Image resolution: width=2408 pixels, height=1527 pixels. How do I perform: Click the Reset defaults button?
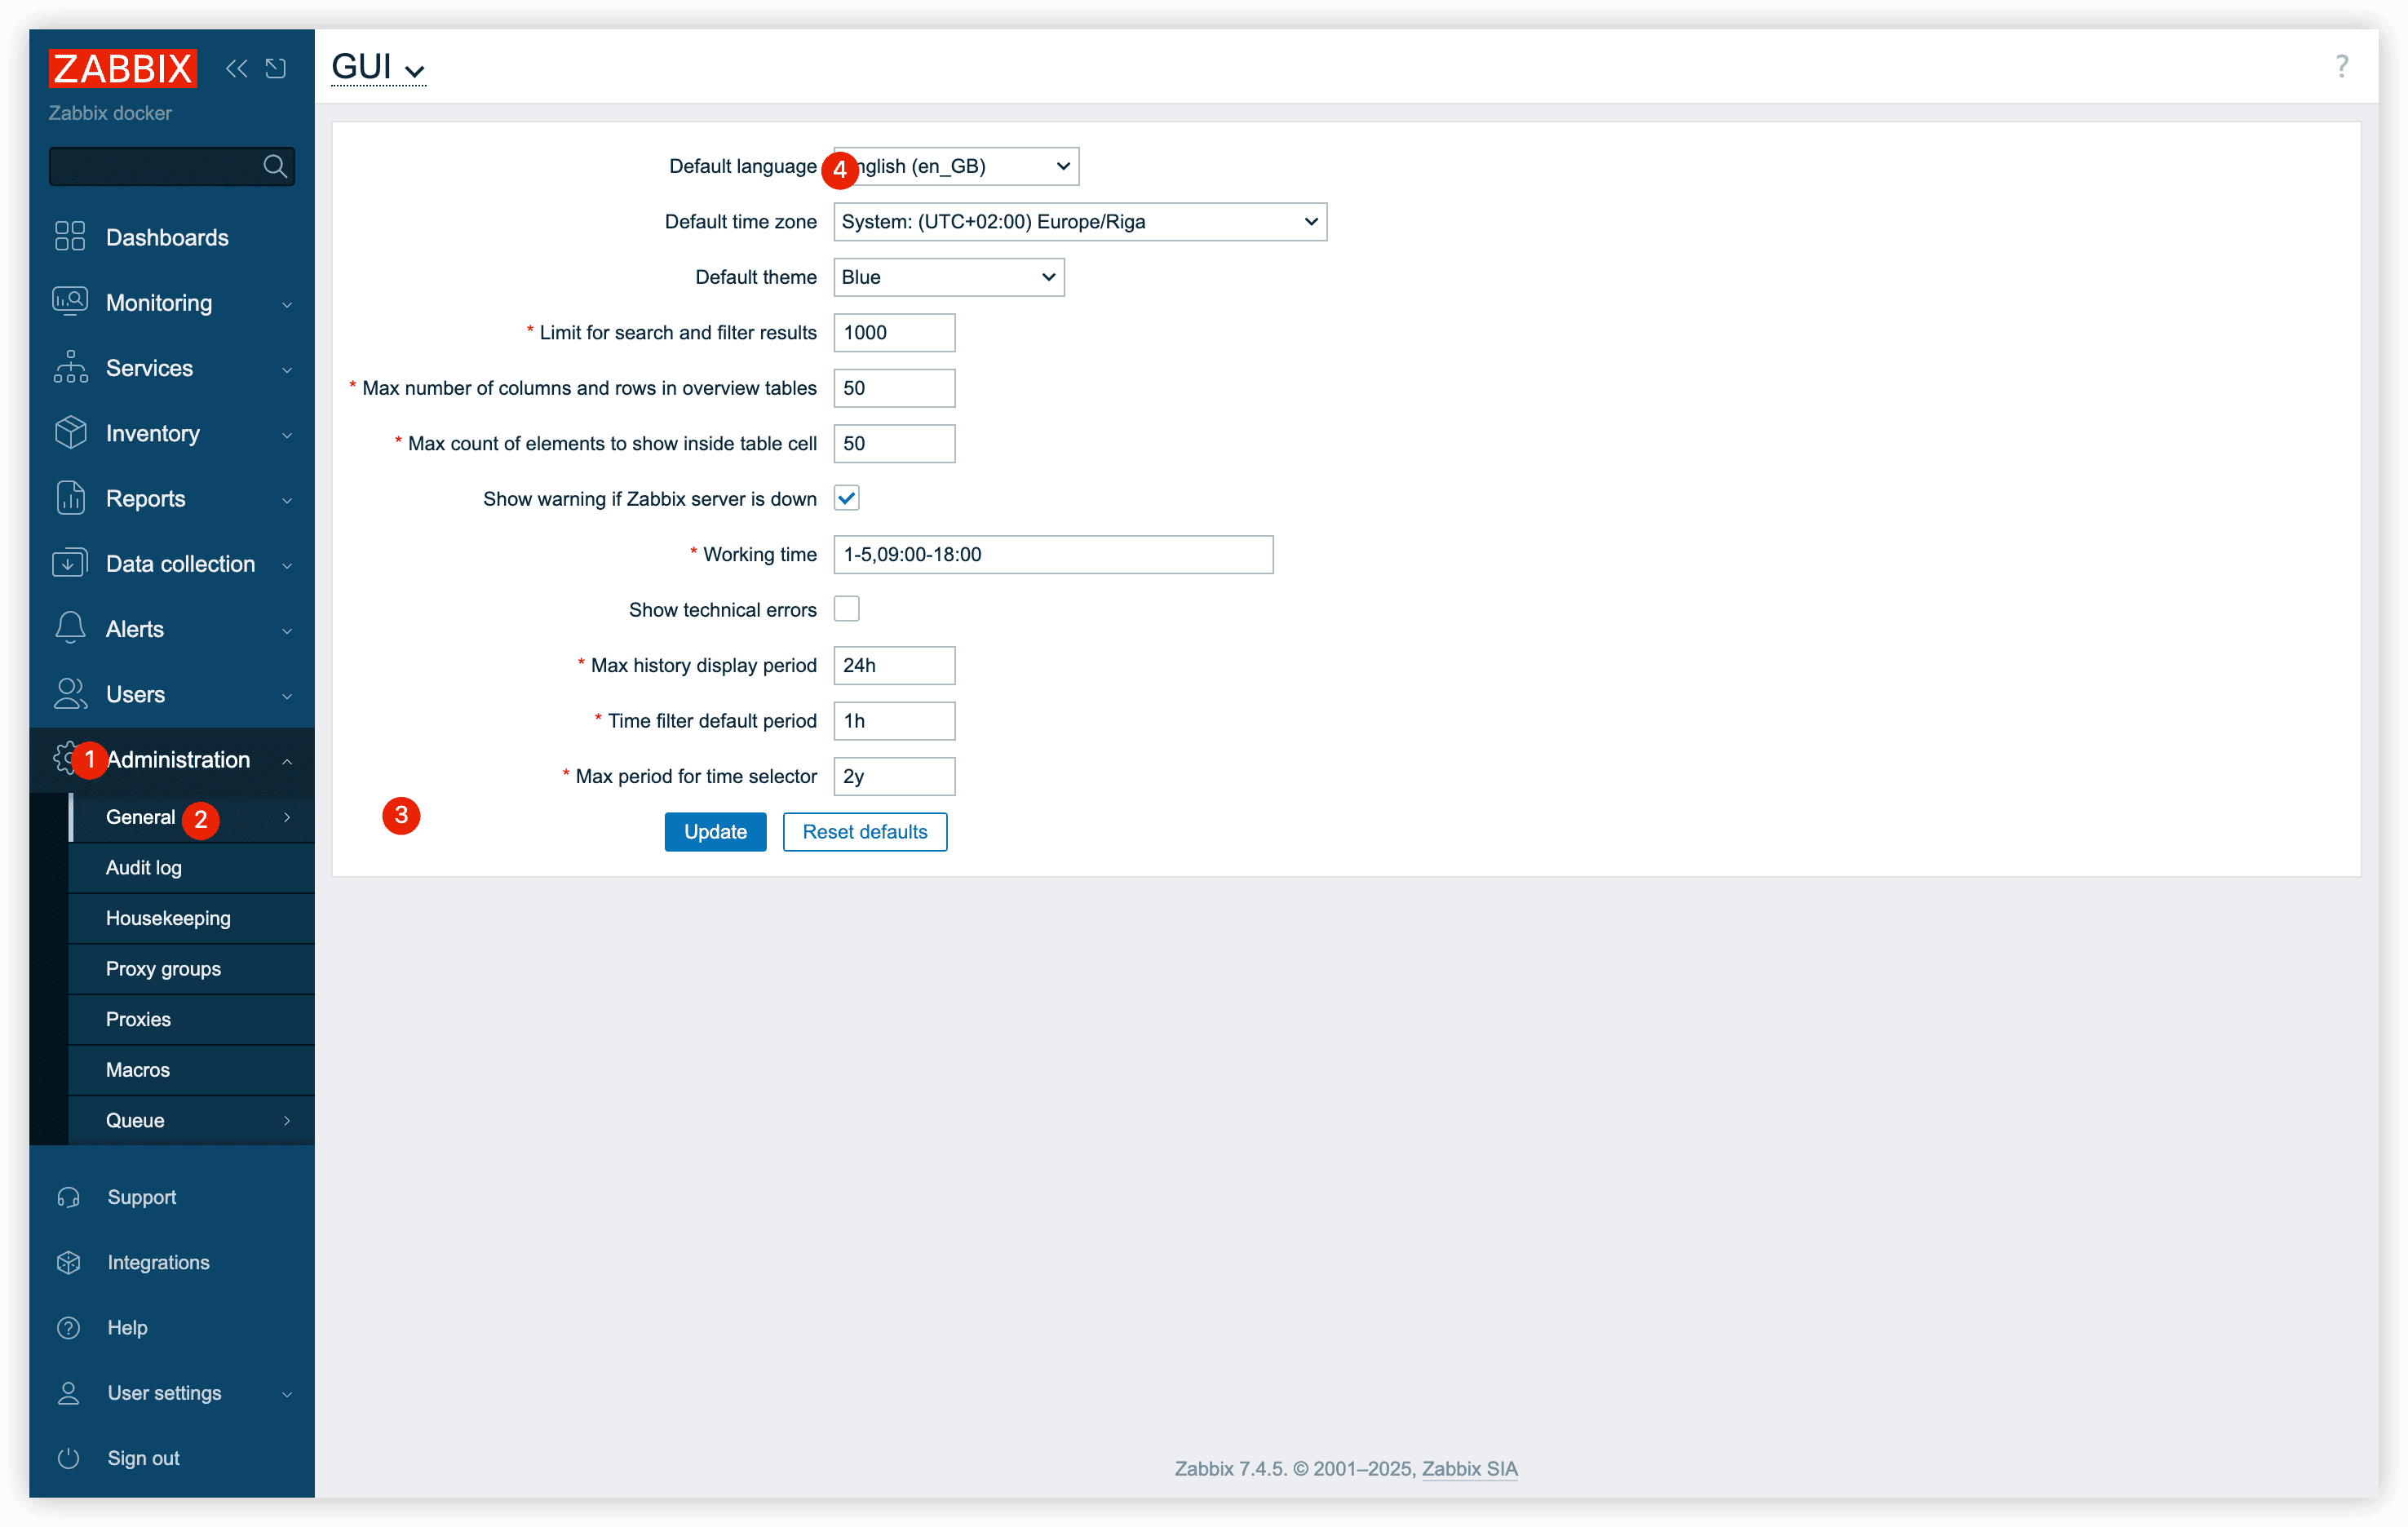point(864,831)
